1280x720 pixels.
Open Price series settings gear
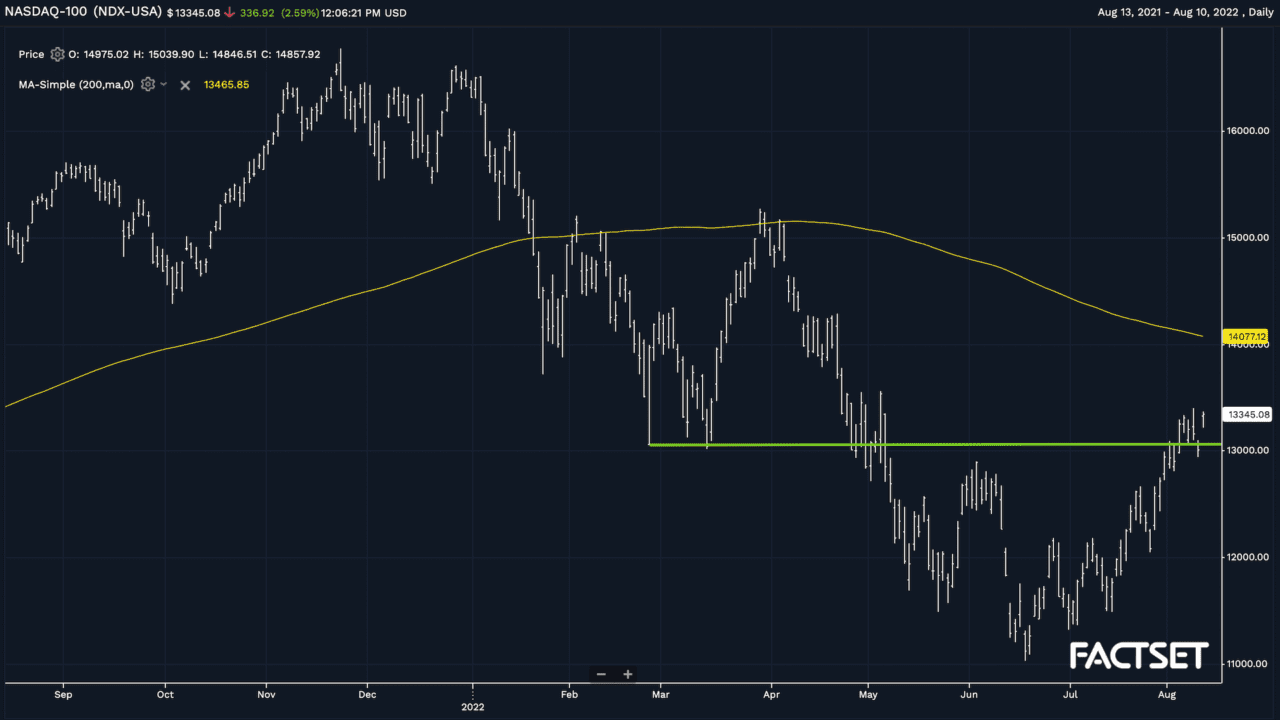(57, 55)
